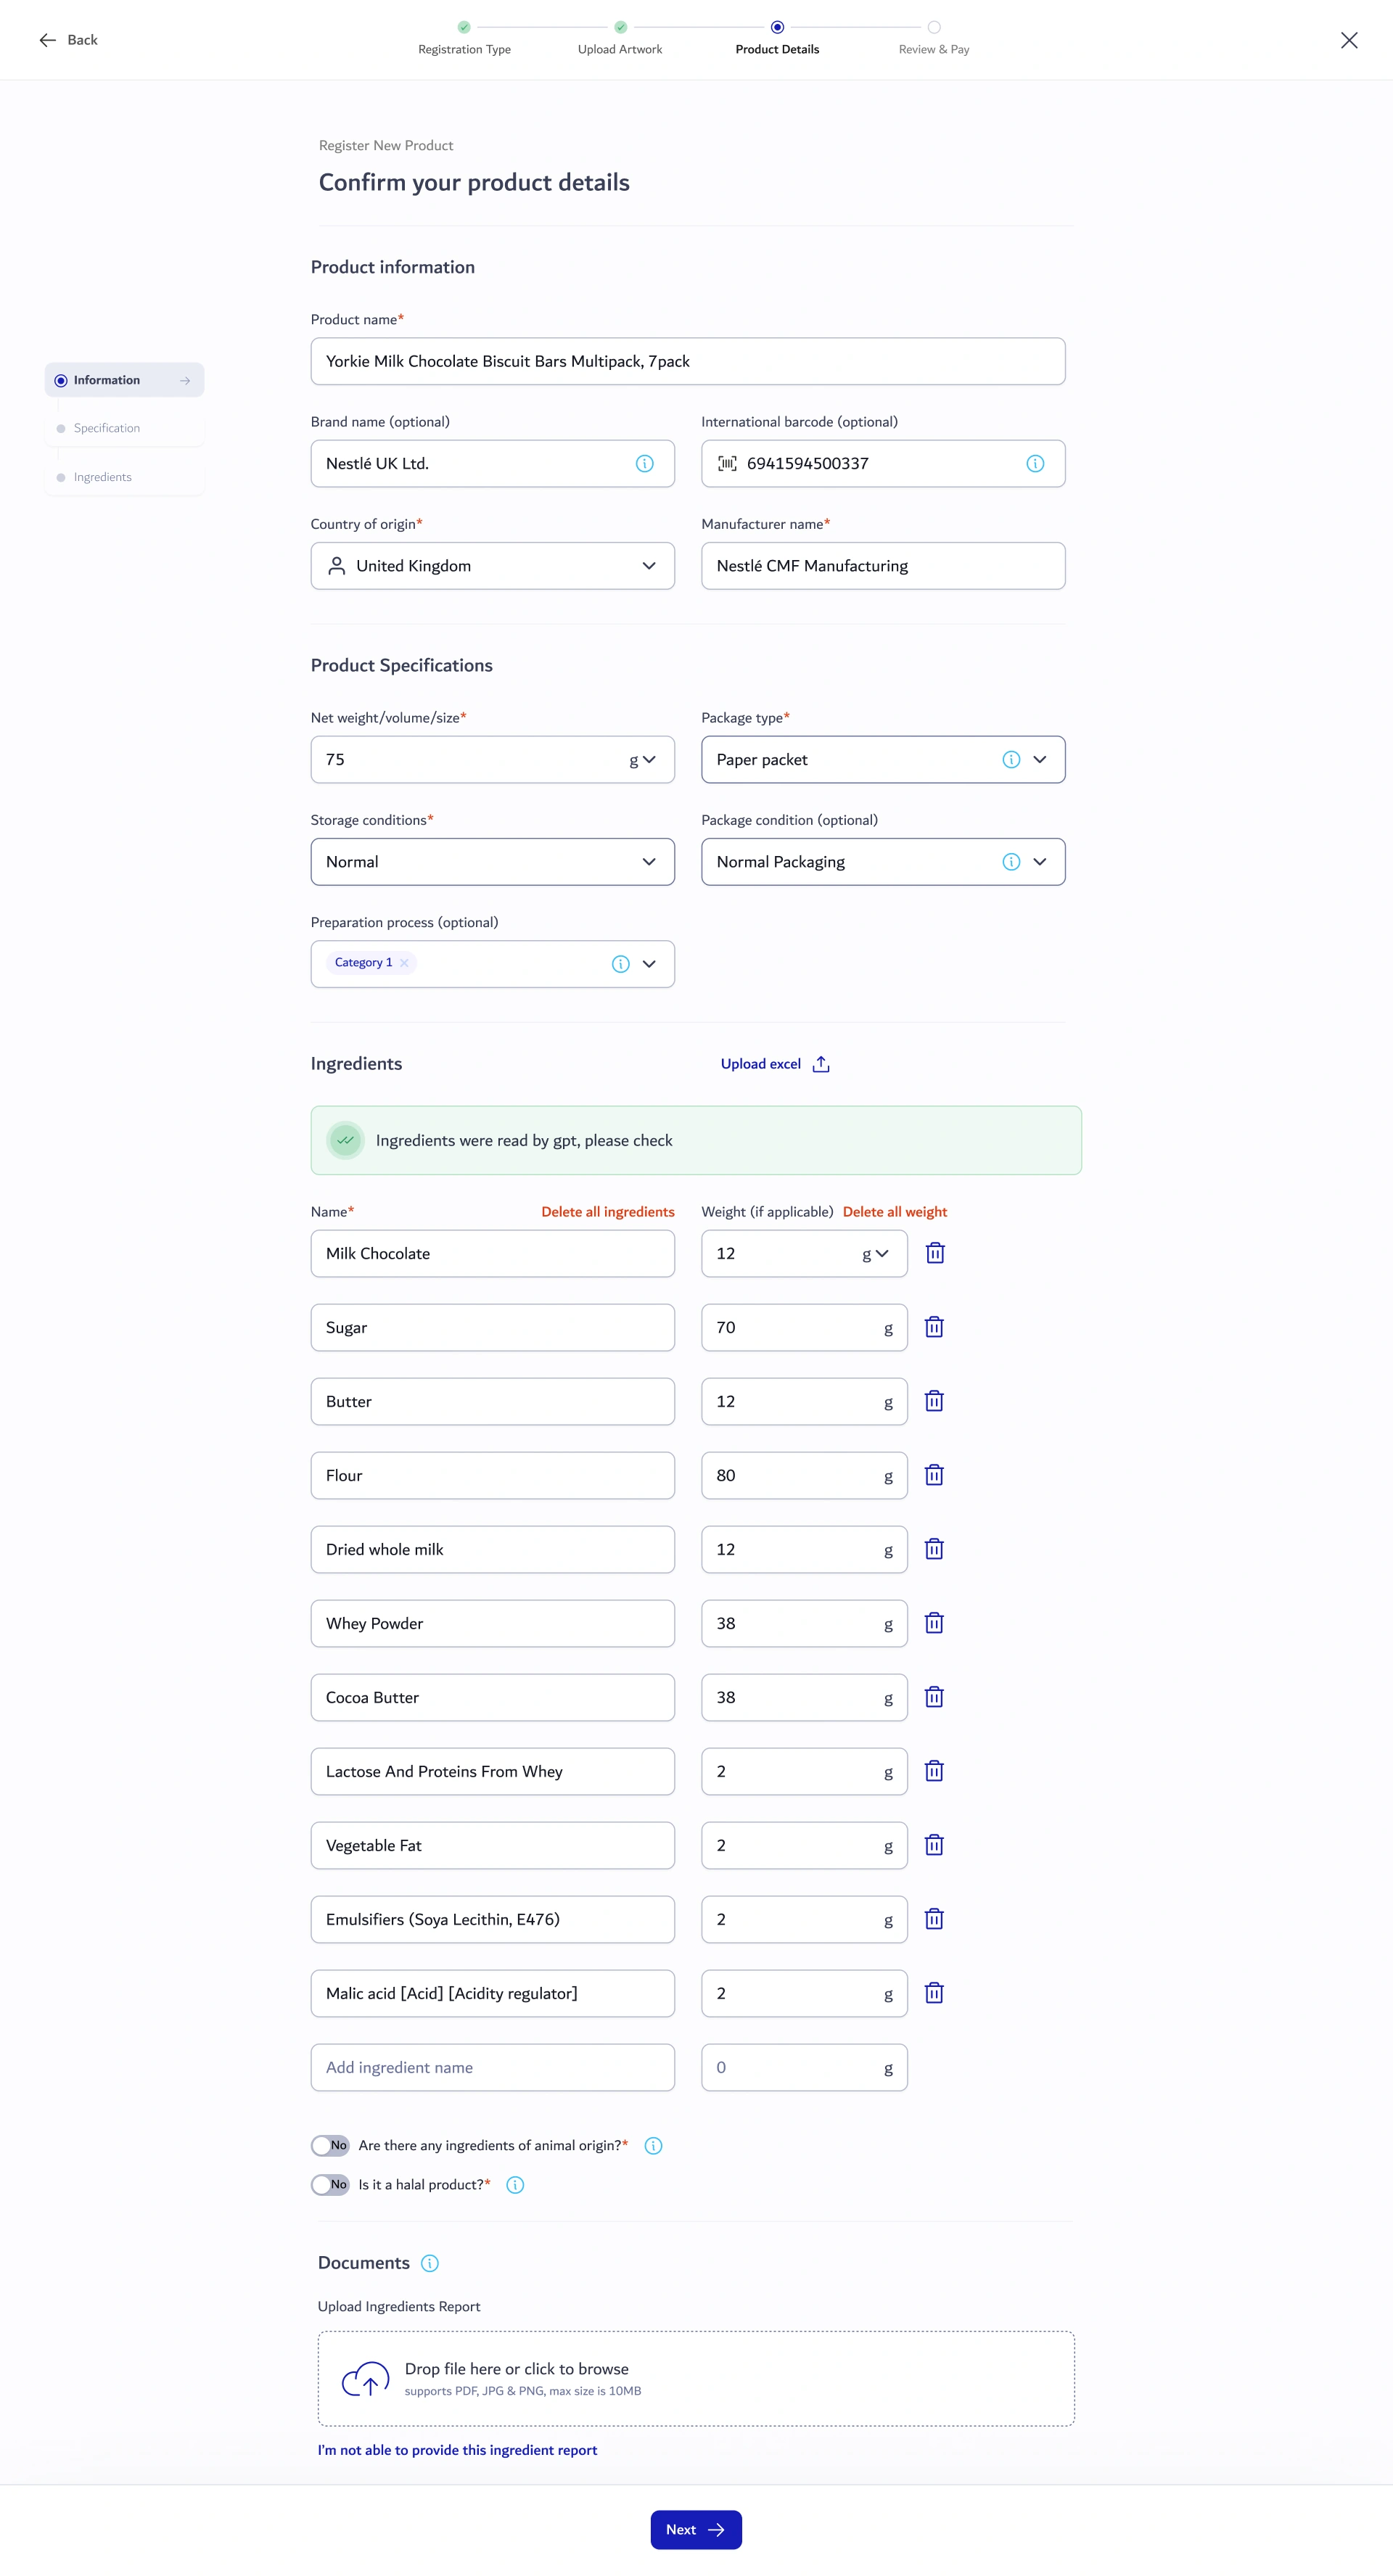Delete the Milk Chocolate ingredient row
Image resolution: width=1393 pixels, height=2576 pixels.
[x=935, y=1253]
